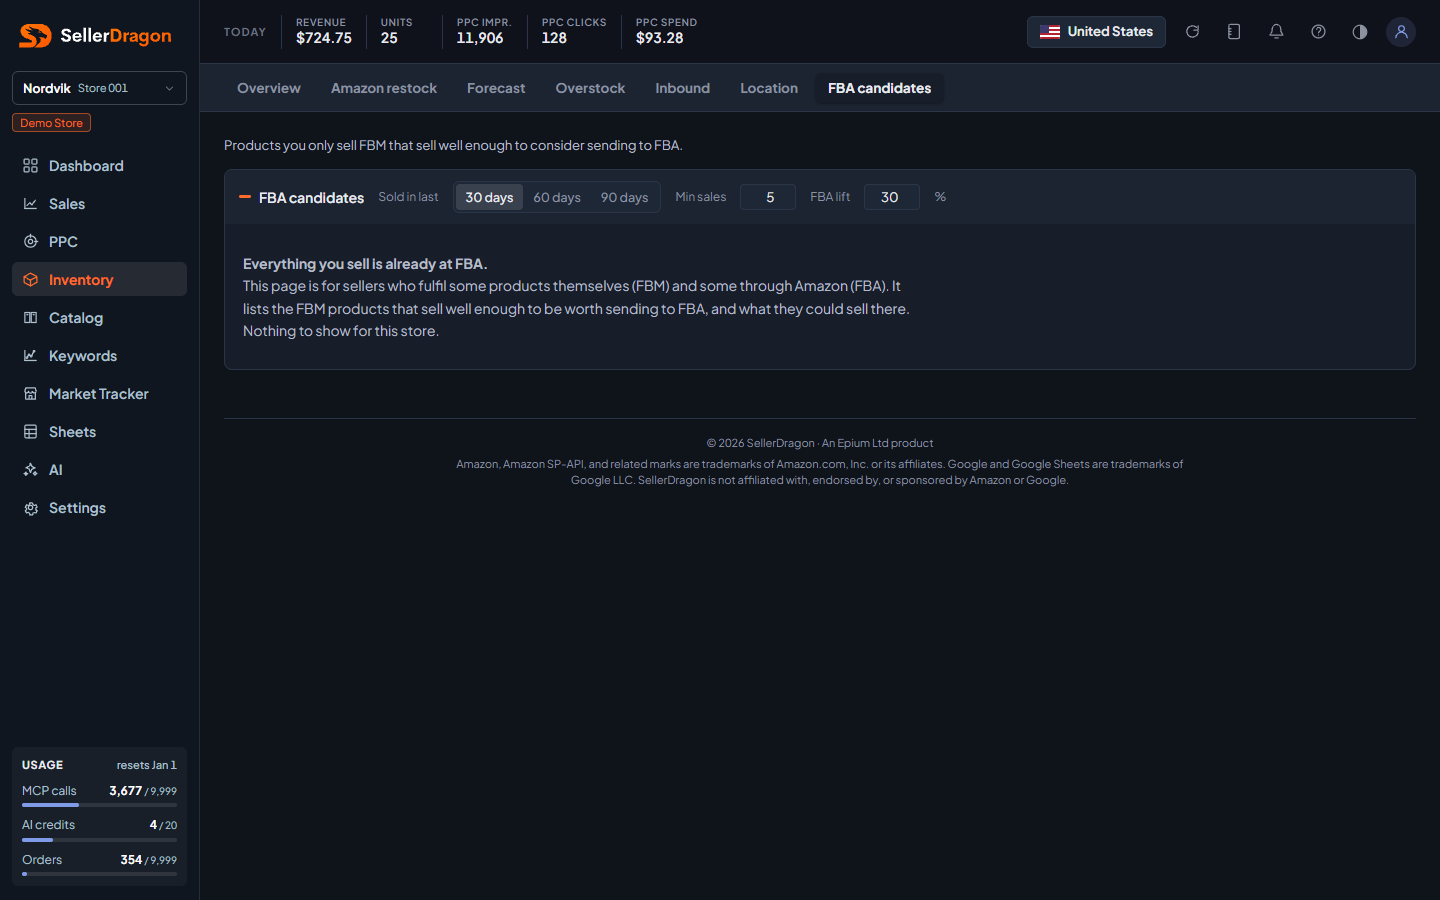Screen dimensions: 1440x900
Task: Click the MCP calls usage bar
Action: coord(99,805)
